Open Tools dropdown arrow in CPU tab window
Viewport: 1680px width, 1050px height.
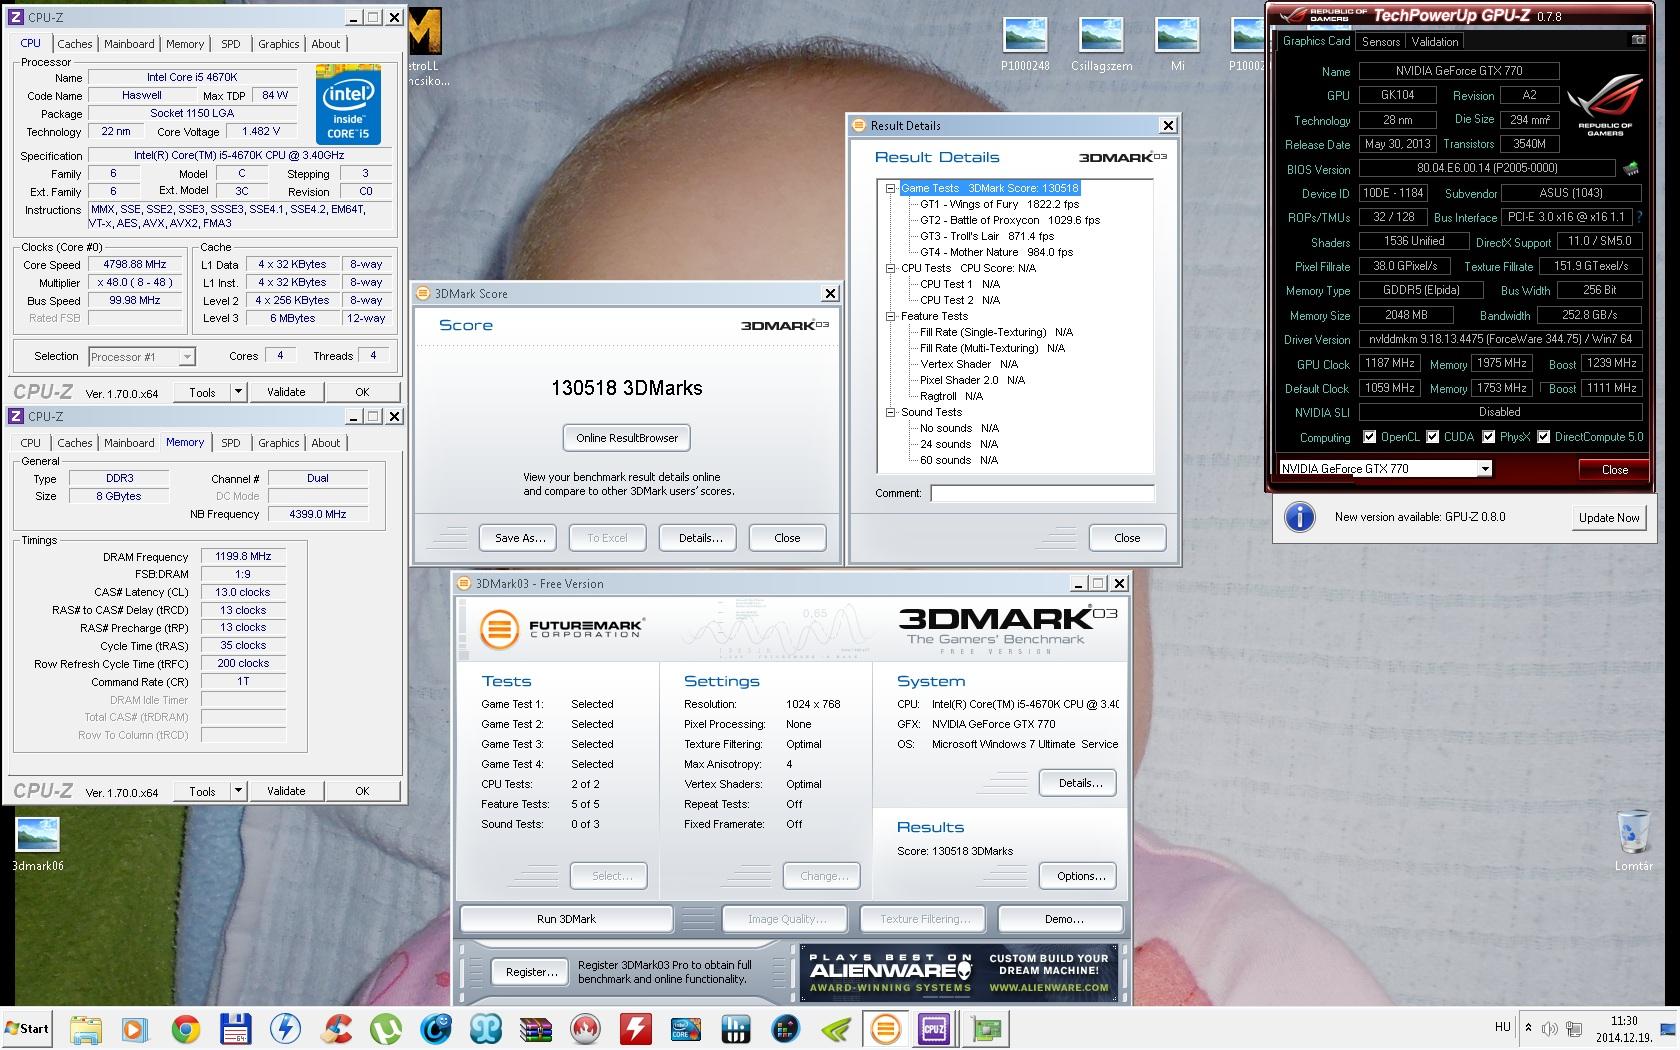(x=238, y=392)
